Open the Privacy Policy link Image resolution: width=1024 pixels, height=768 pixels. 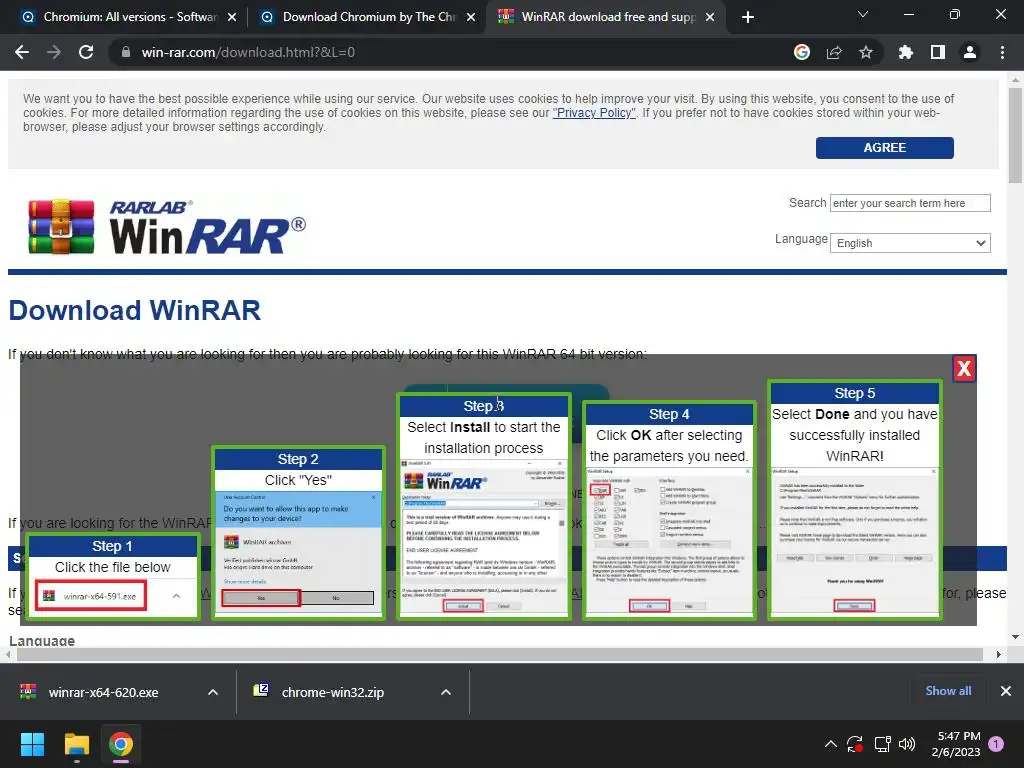pos(594,113)
